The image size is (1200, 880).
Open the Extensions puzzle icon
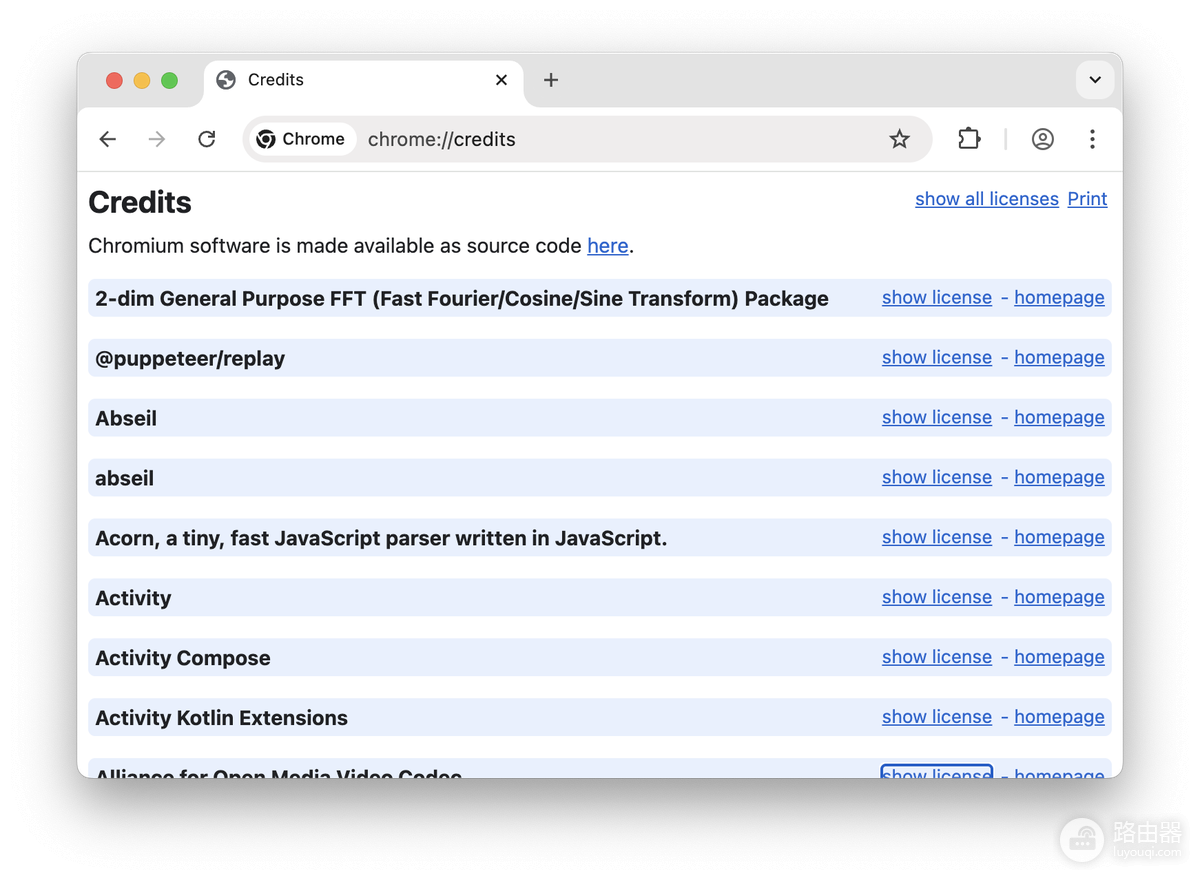[x=969, y=139]
